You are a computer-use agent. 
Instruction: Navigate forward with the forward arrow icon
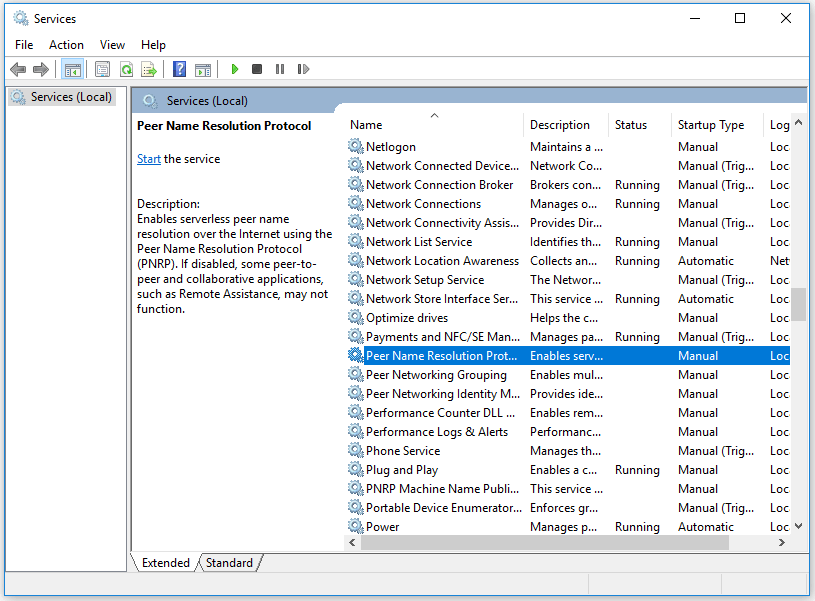coord(39,68)
